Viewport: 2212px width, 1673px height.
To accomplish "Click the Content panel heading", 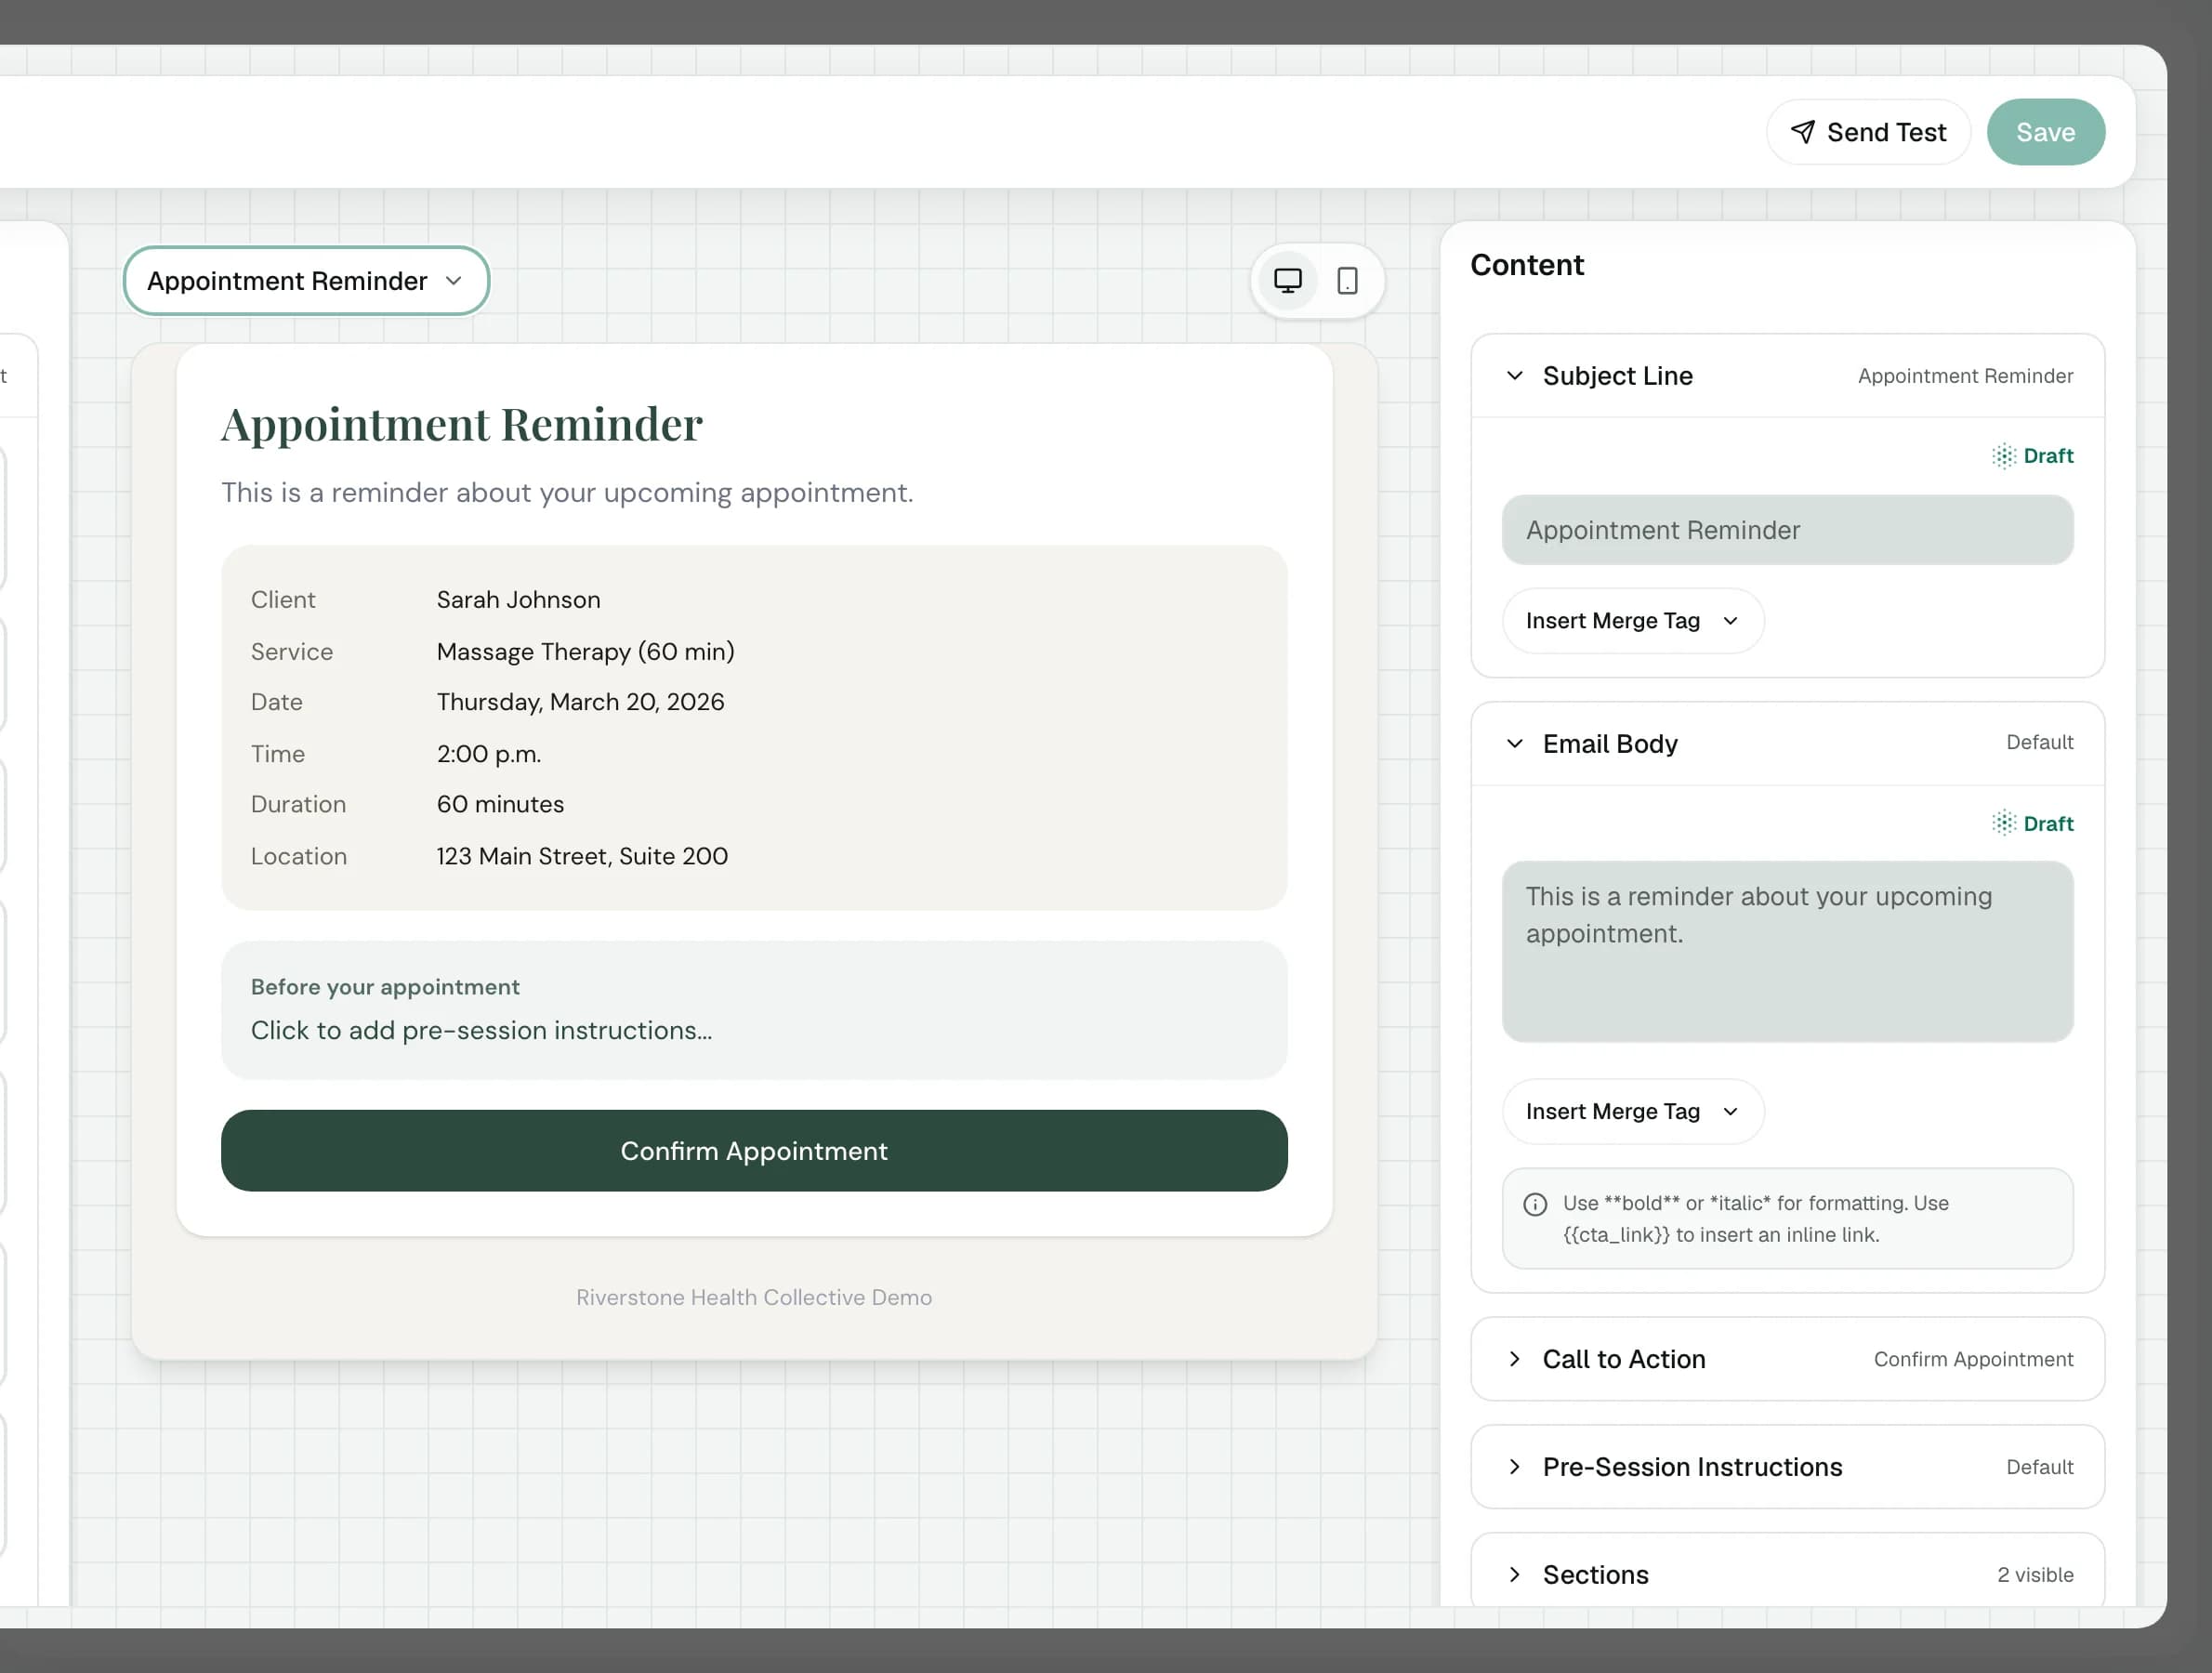I will (x=1526, y=265).
